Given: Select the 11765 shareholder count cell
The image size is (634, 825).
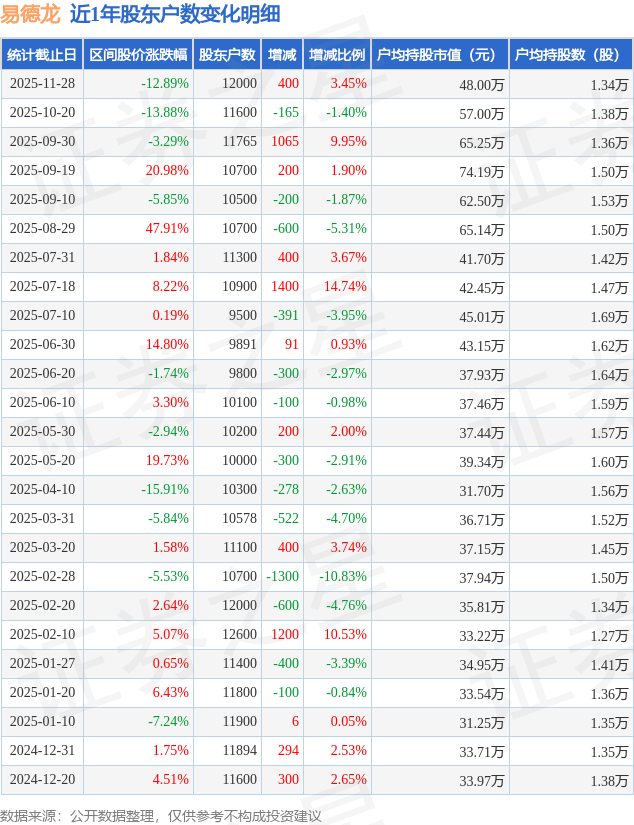Looking at the screenshot, I should pyautogui.click(x=239, y=142).
